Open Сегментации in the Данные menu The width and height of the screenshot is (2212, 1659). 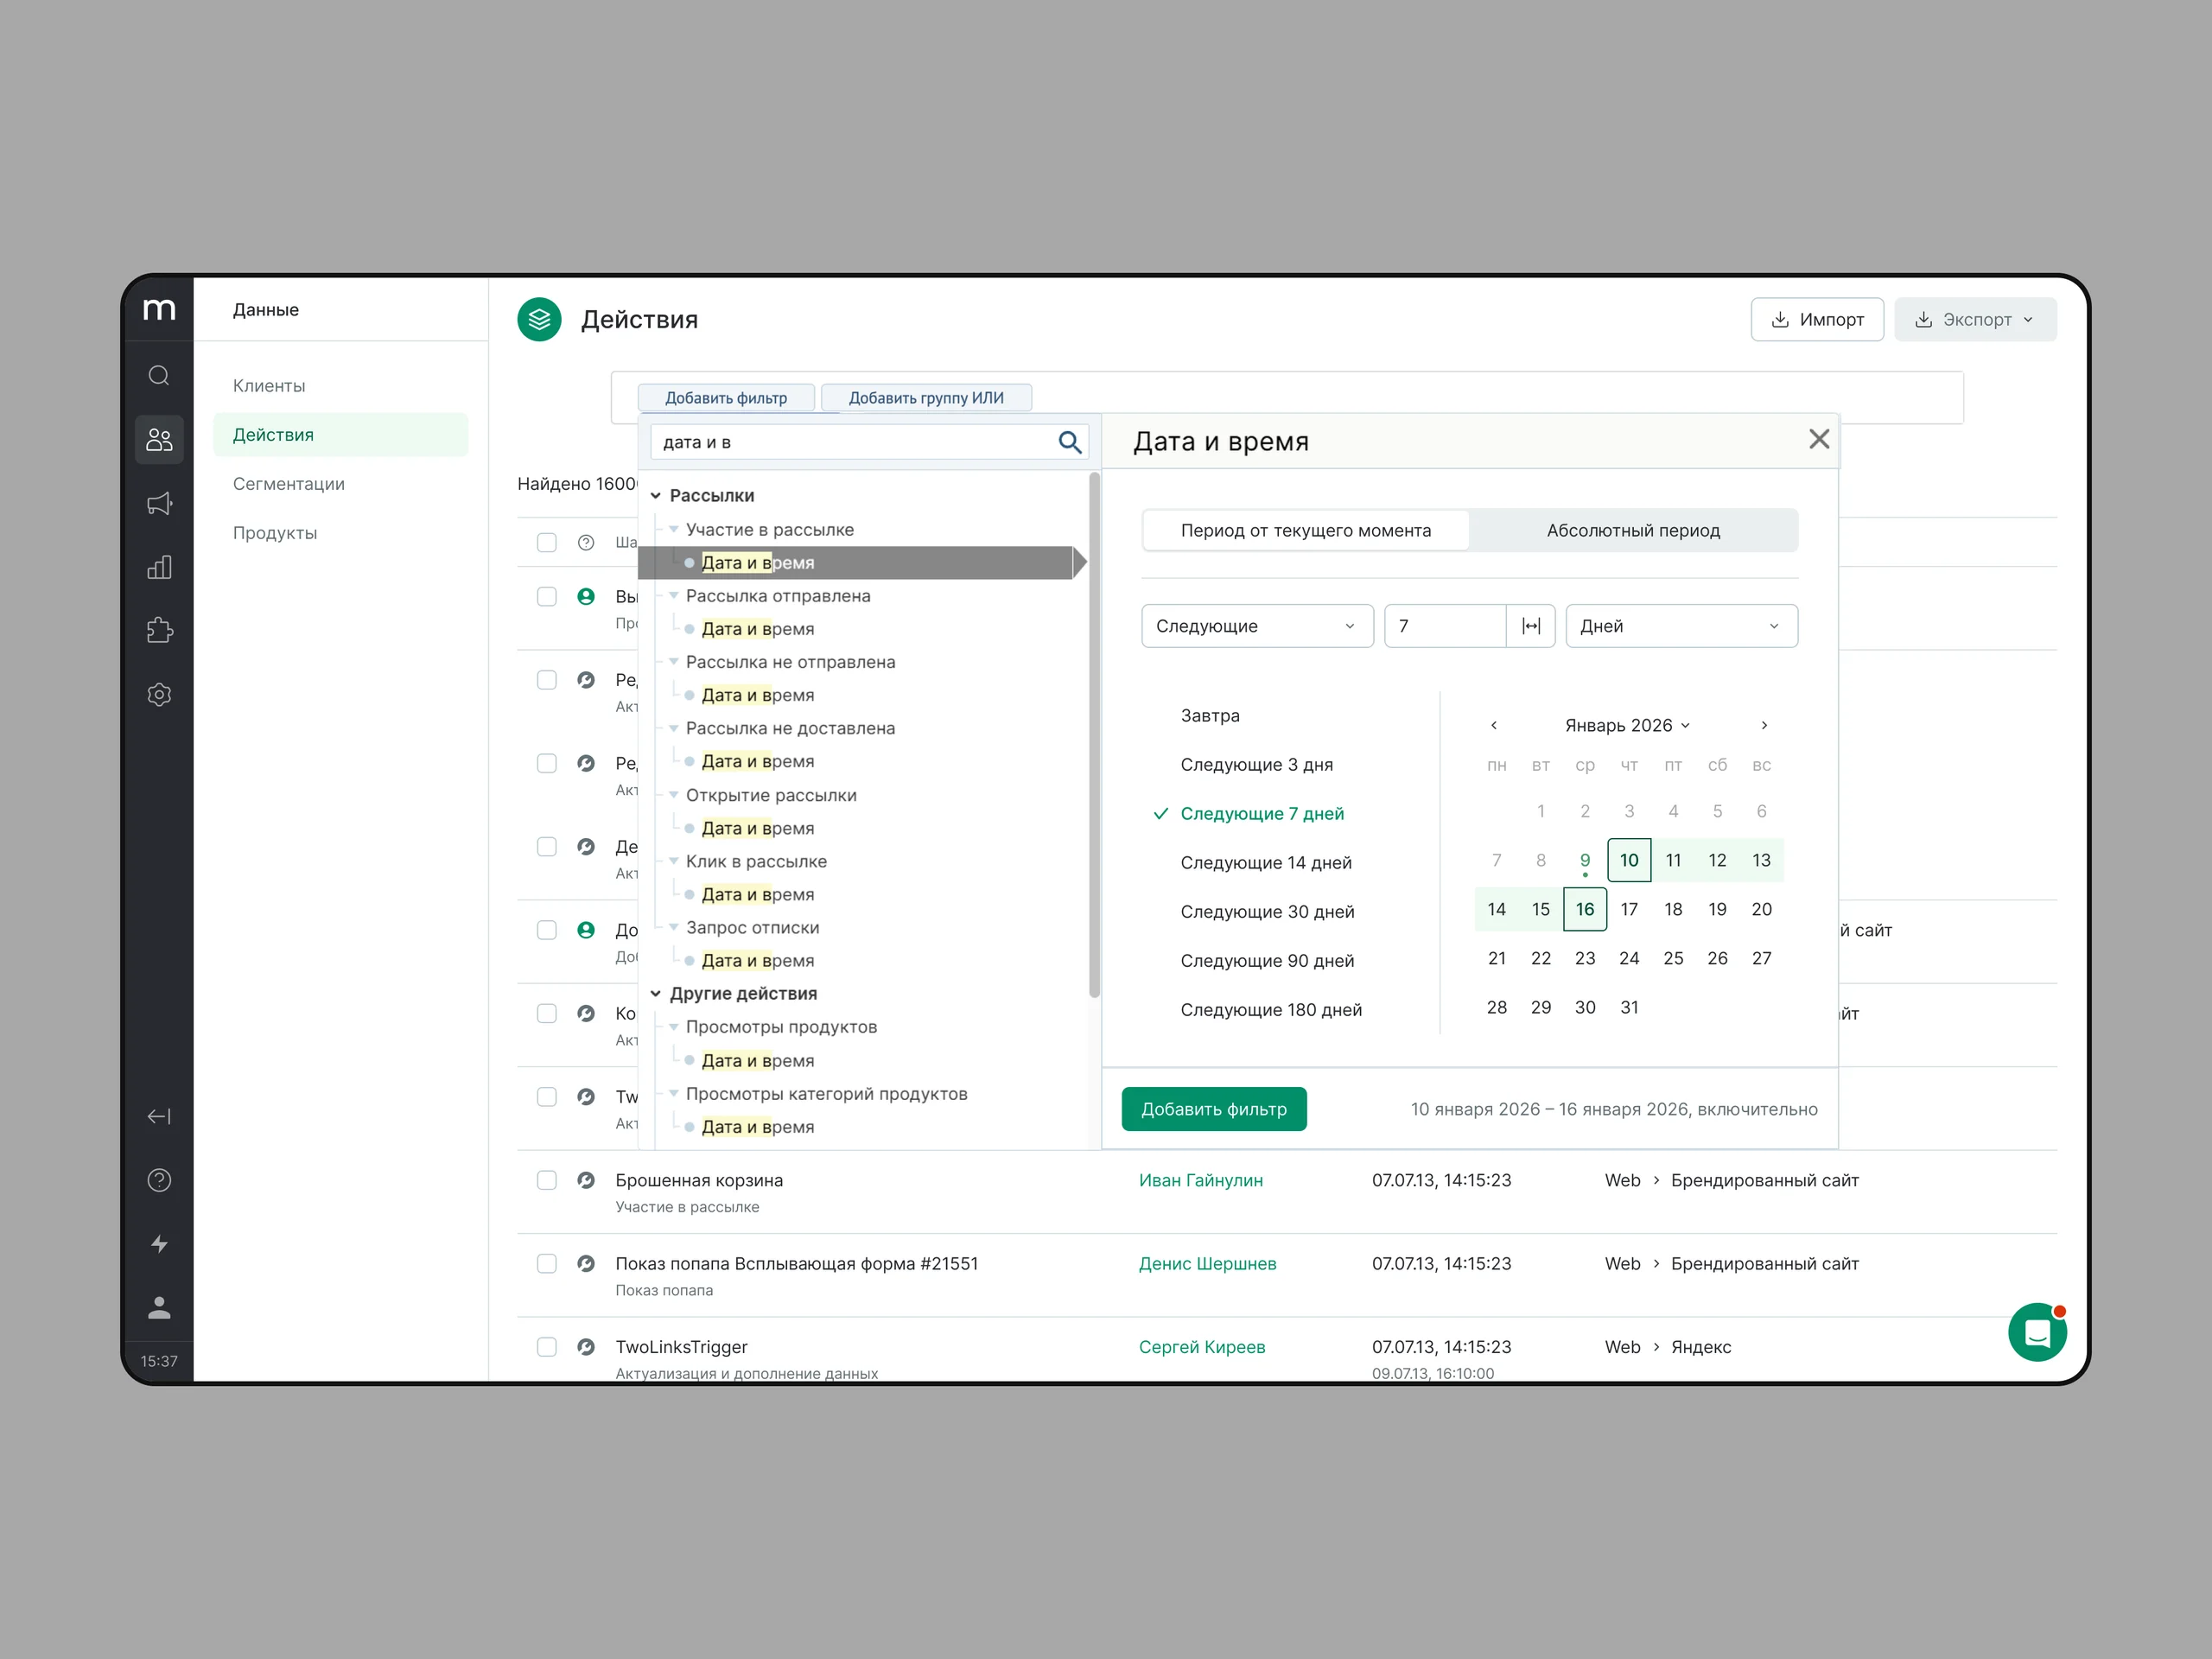[x=288, y=484]
